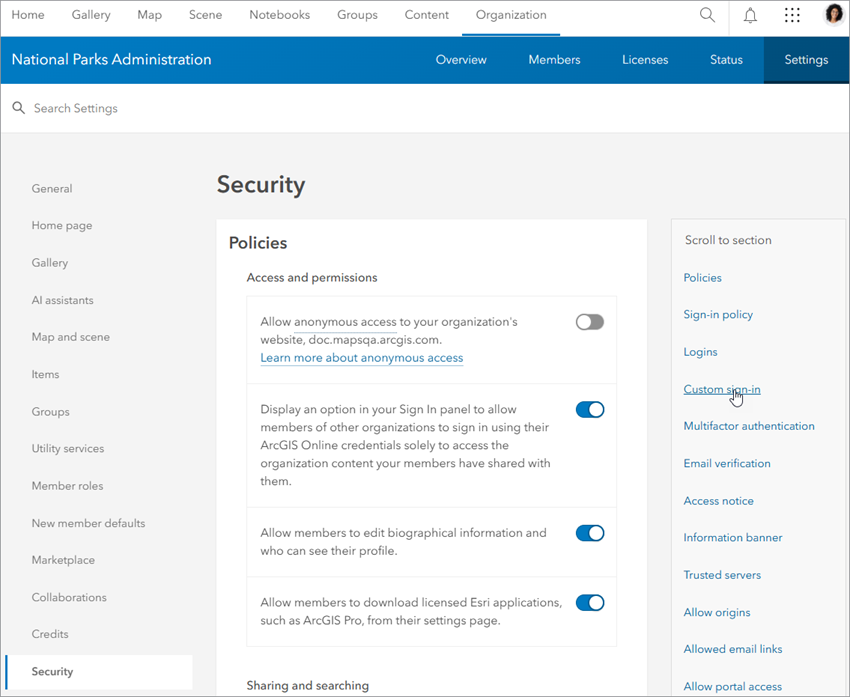Click the profile avatar
The width and height of the screenshot is (850, 697).
tap(834, 14)
